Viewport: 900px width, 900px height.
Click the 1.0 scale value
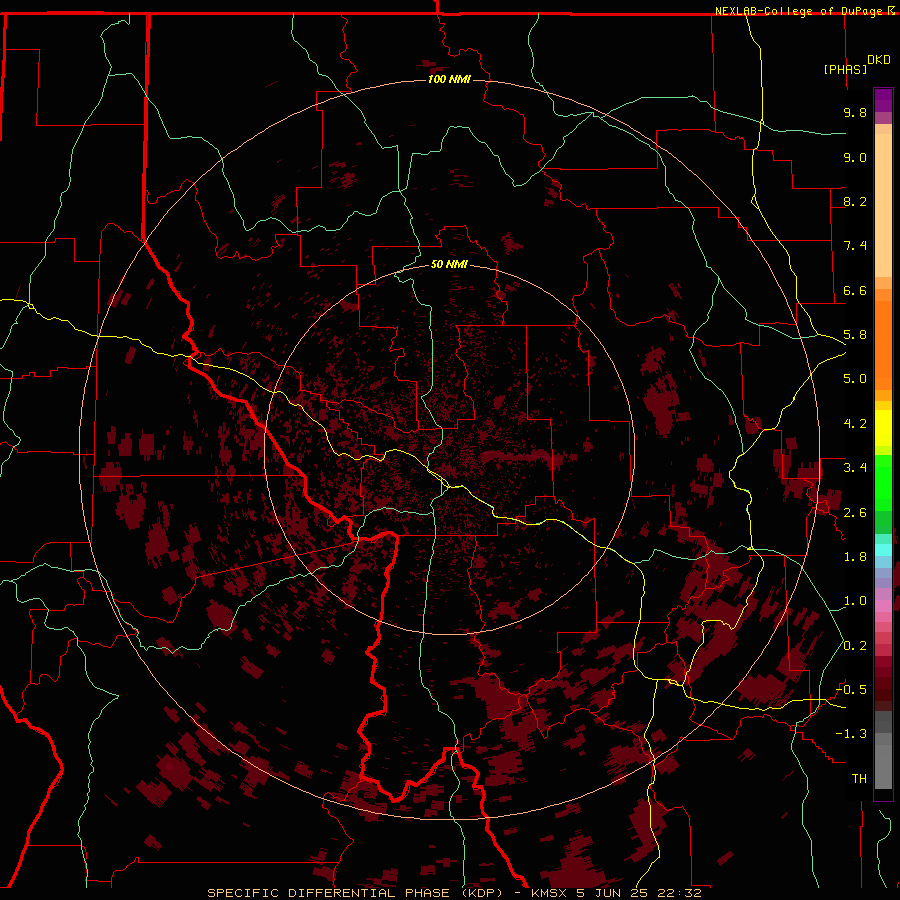click(x=855, y=601)
